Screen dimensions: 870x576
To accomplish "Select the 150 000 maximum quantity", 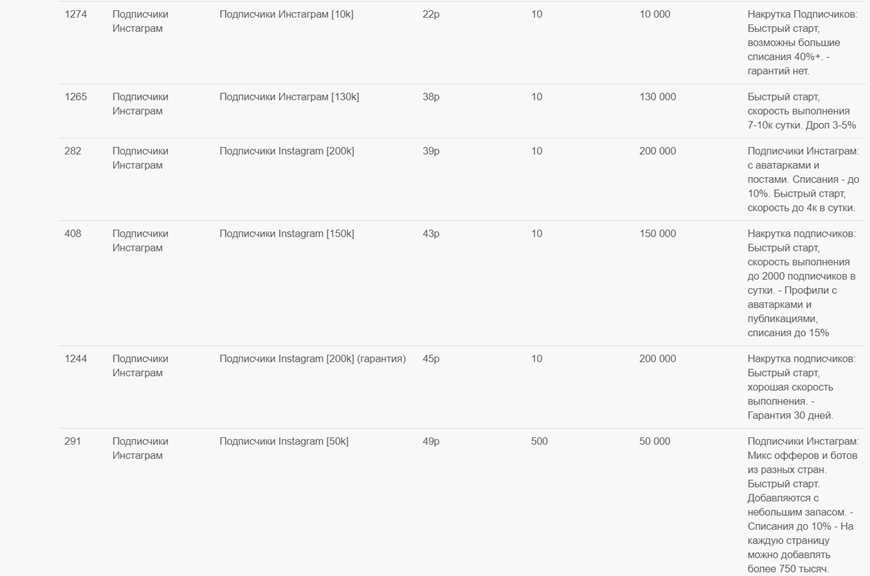I will pyautogui.click(x=658, y=234).
